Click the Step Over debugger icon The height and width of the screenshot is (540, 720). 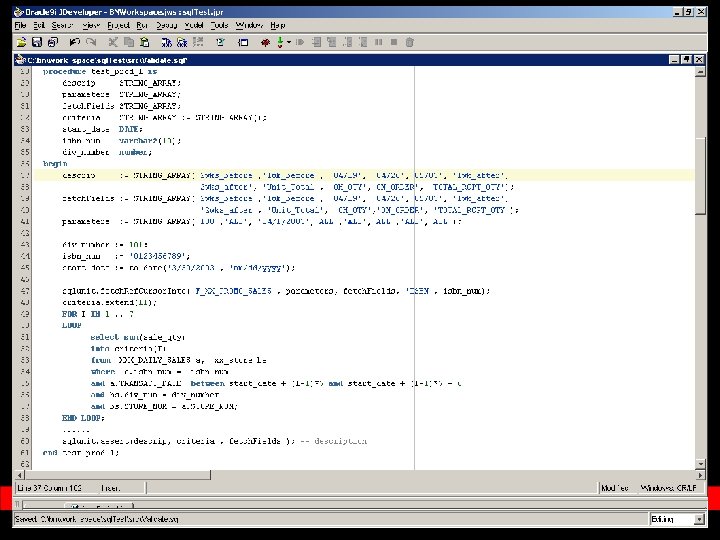click(316, 42)
